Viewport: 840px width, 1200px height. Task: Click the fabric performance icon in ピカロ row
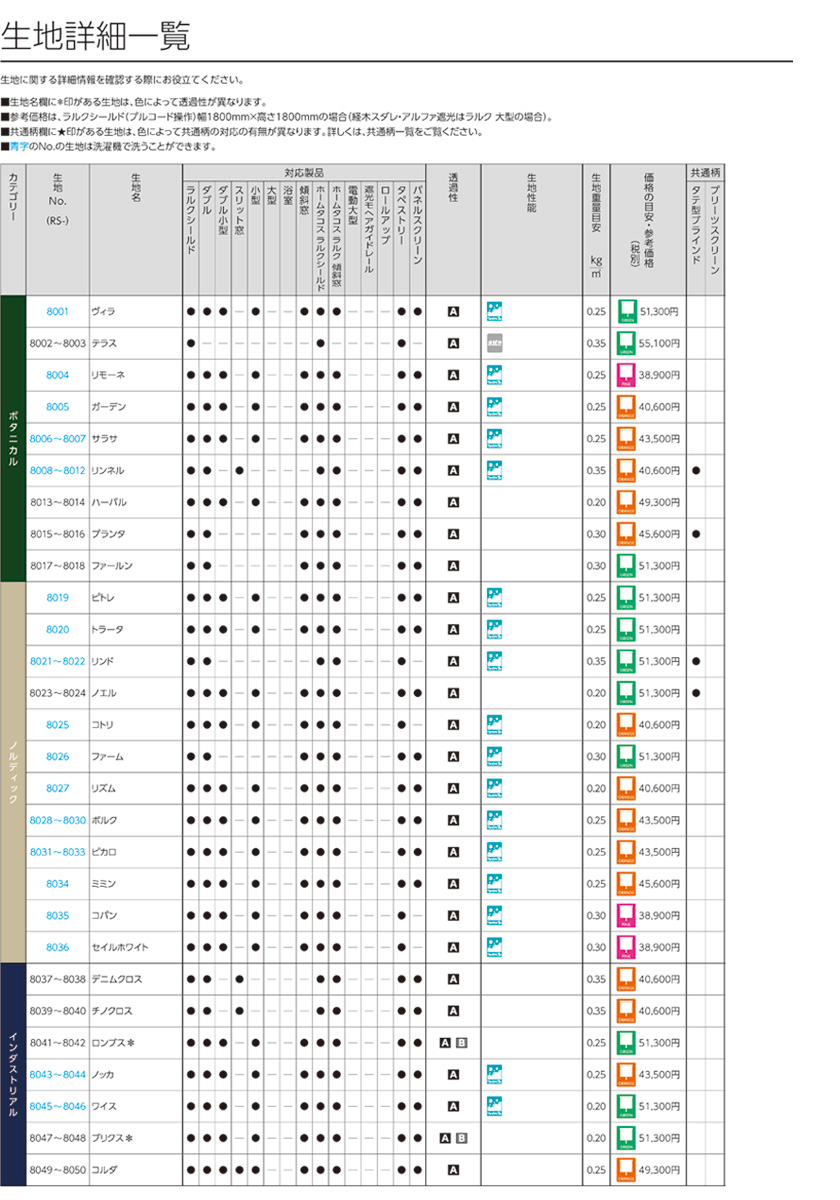click(x=494, y=851)
